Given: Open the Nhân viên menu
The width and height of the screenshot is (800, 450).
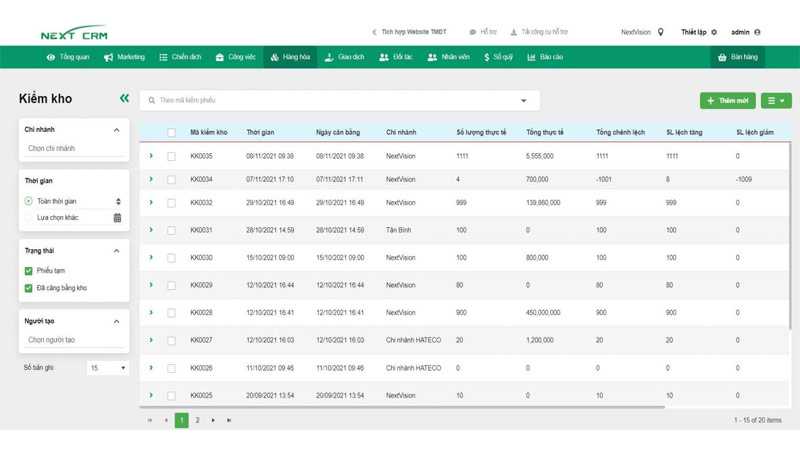Looking at the screenshot, I should (x=448, y=57).
